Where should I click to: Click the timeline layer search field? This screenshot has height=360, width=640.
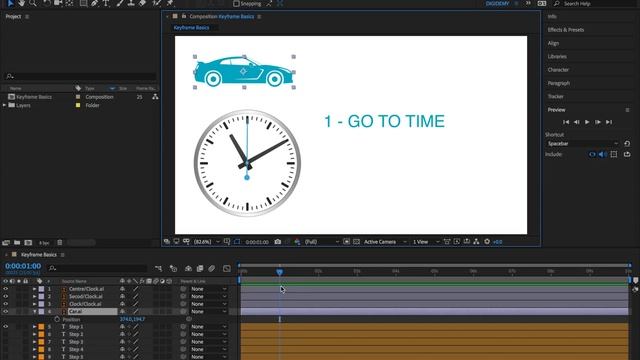point(97,268)
